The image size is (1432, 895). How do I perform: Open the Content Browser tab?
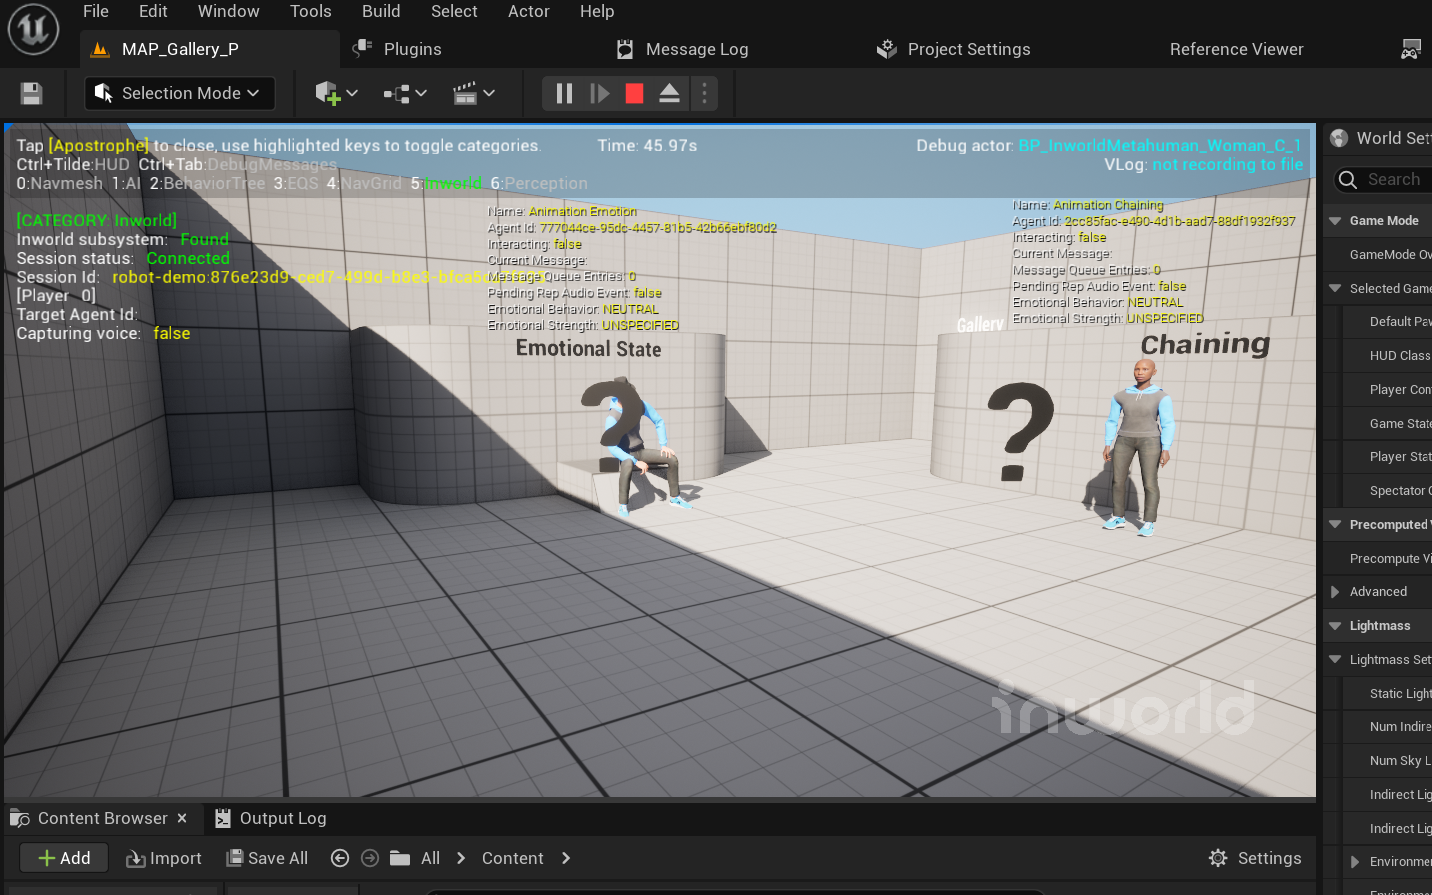coord(102,818)
